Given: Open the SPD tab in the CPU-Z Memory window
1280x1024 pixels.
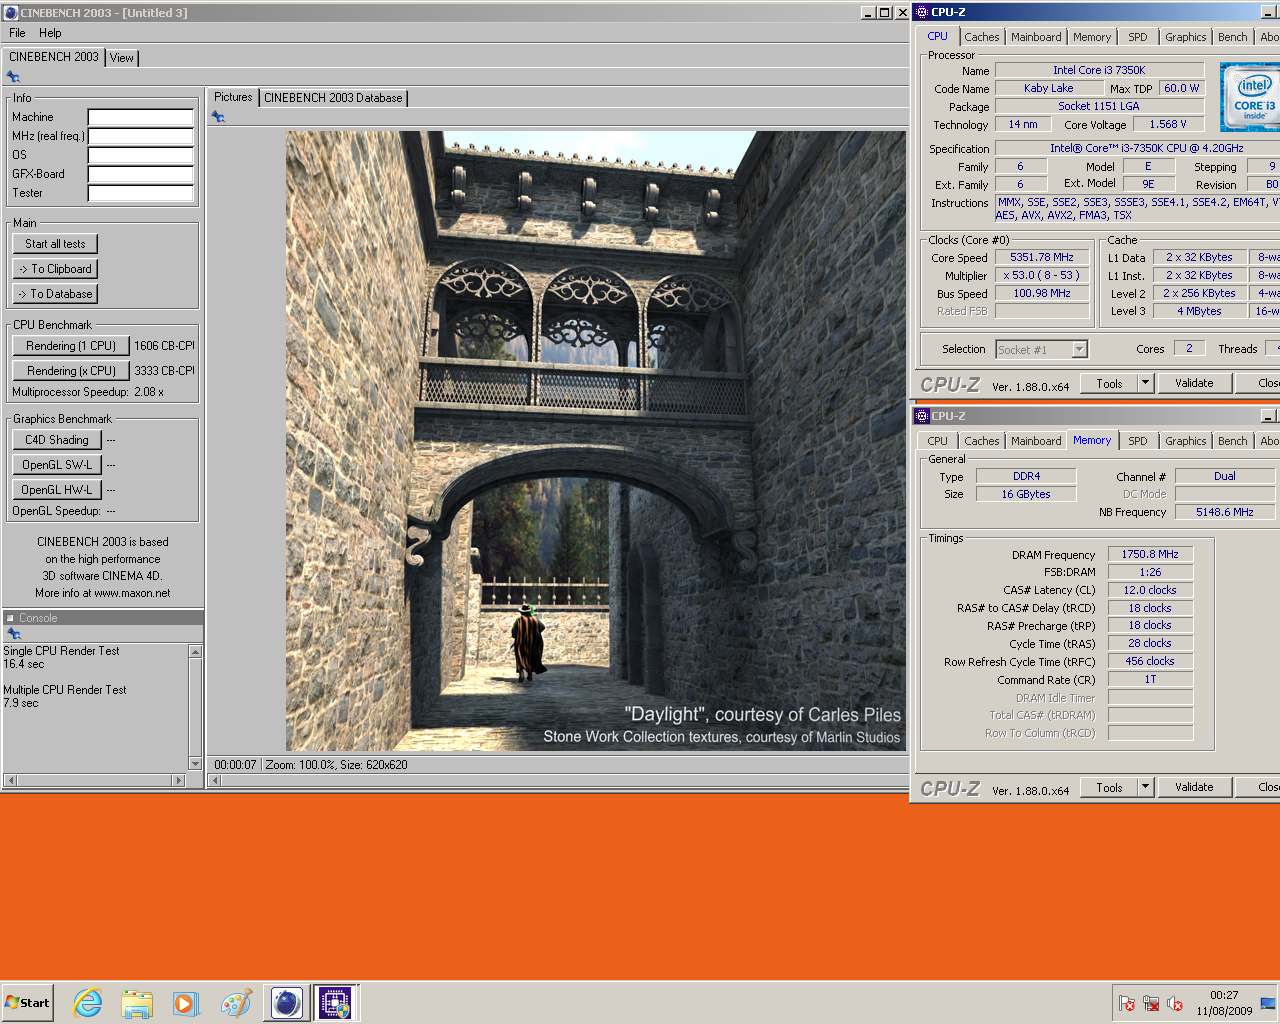Looking at the screenshot, I should point(1138,441).
